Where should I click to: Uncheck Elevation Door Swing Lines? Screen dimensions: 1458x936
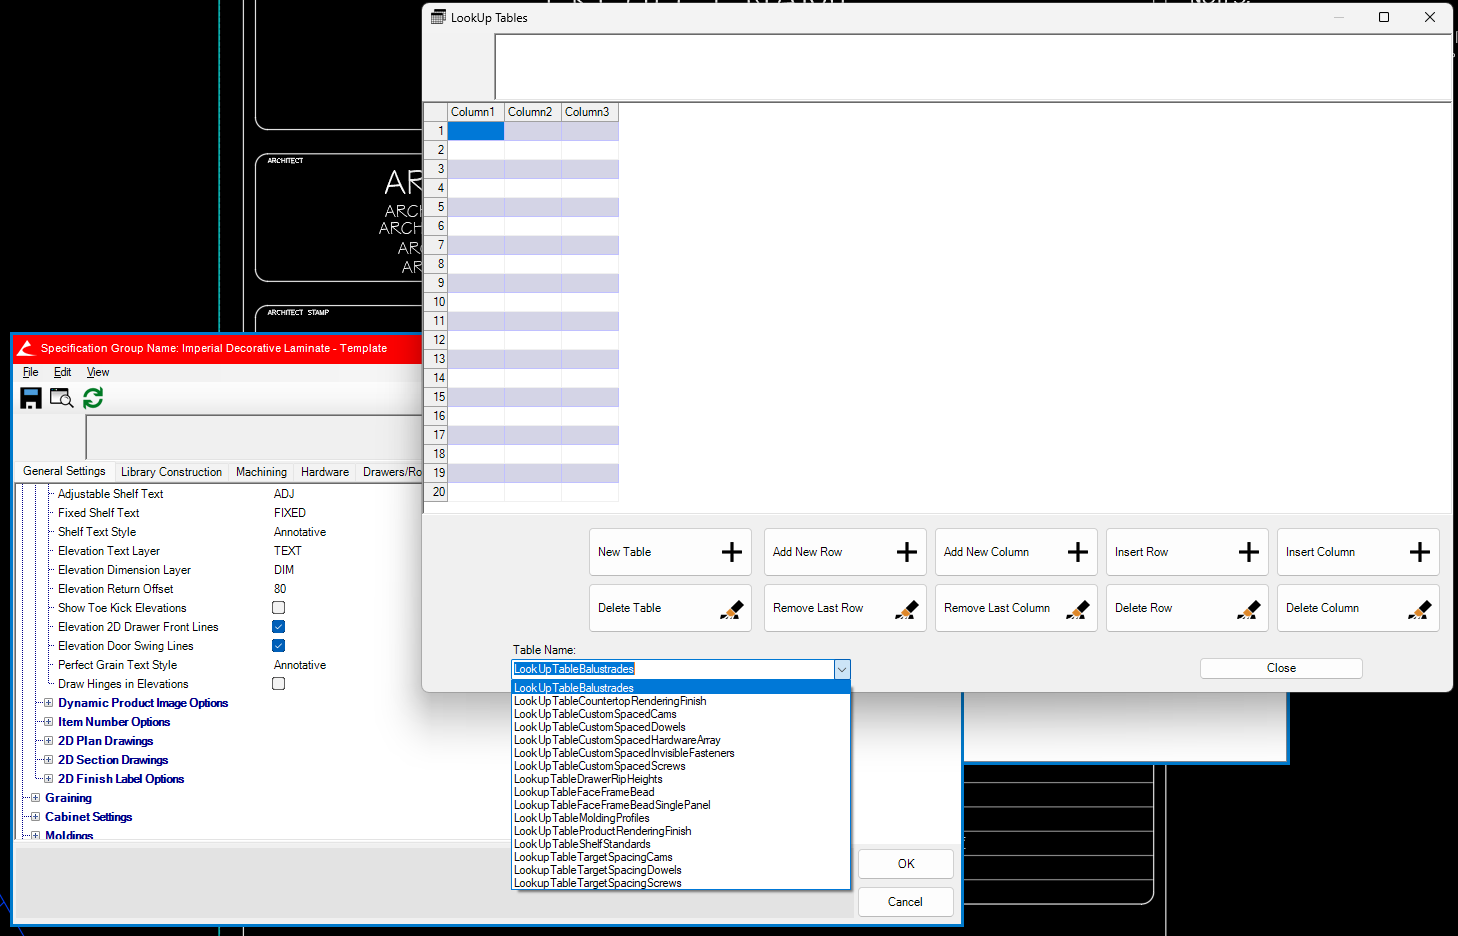pyautogui.click(x=279, y=646)
